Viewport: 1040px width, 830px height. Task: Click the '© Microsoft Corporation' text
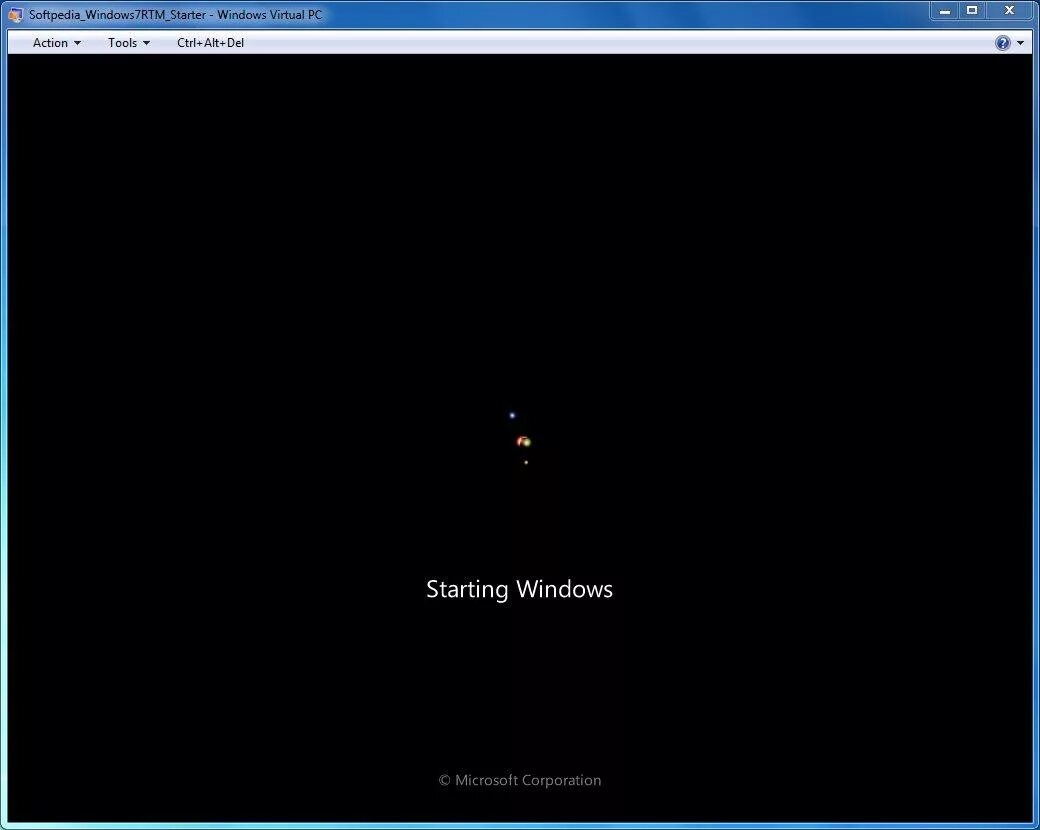pos(520,780)
